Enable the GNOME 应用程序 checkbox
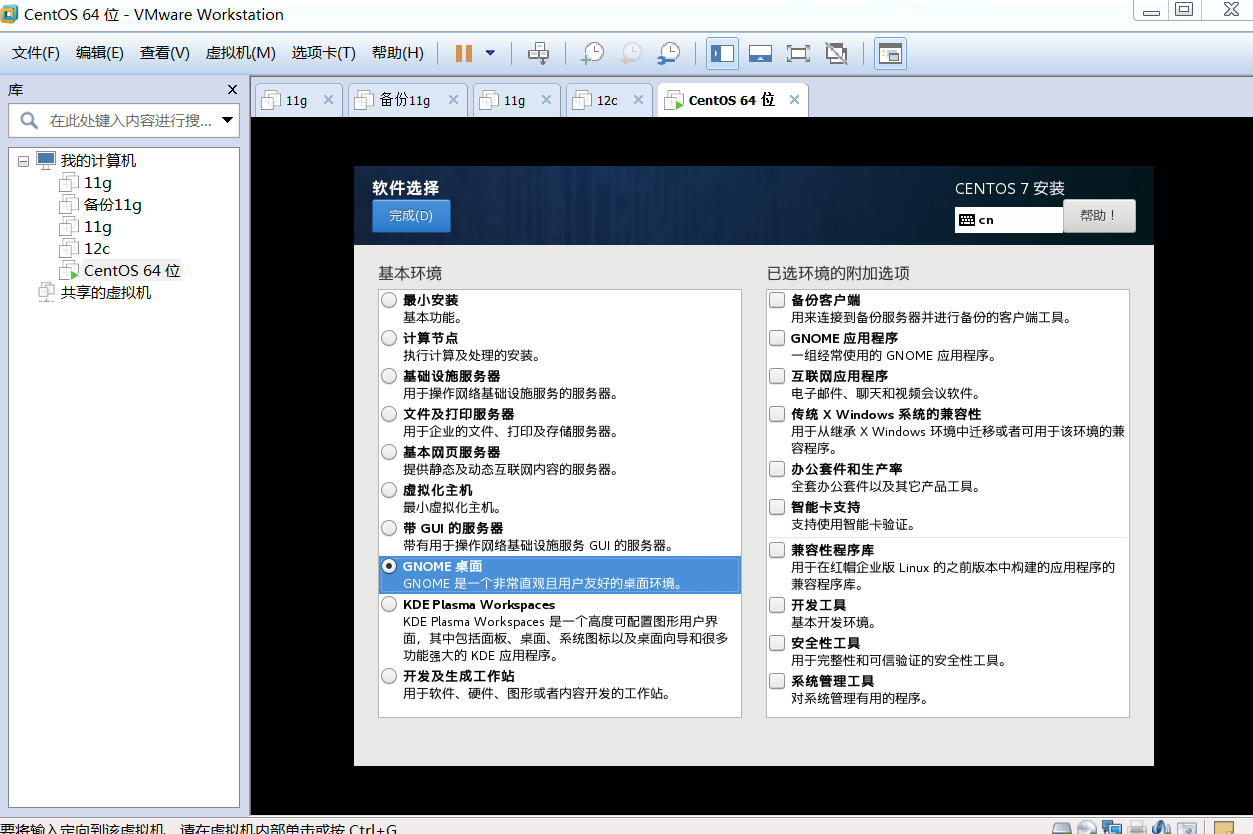The width and height of the screenshot is (1253, 834). pos(777,338)
